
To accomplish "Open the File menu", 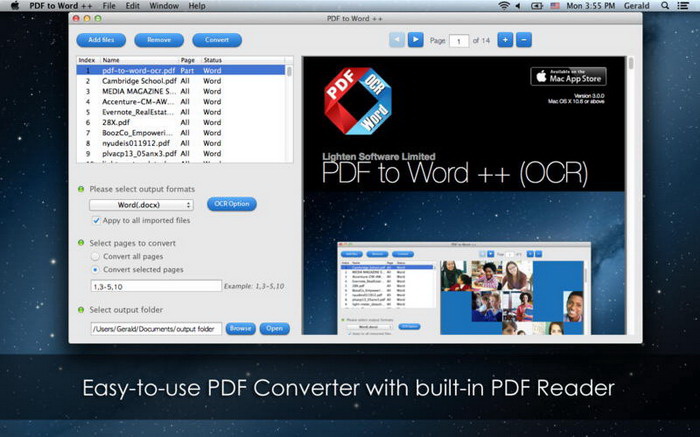I will (109, 6).
